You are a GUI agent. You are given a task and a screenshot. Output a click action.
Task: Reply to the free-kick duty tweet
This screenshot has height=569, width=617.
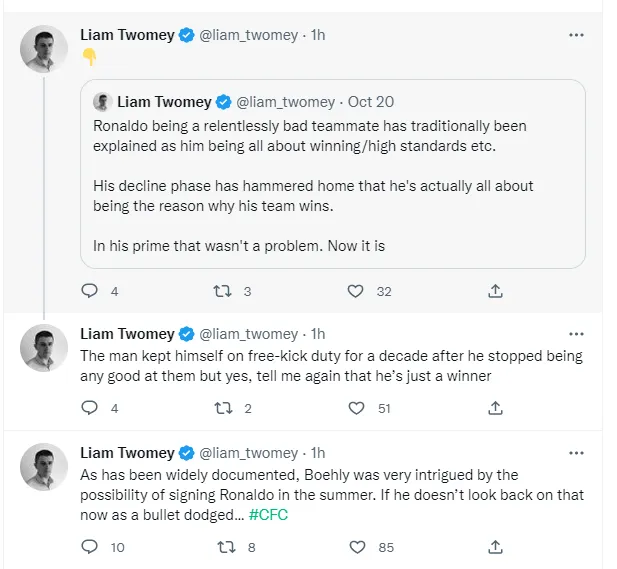click(x=90, y=408)
